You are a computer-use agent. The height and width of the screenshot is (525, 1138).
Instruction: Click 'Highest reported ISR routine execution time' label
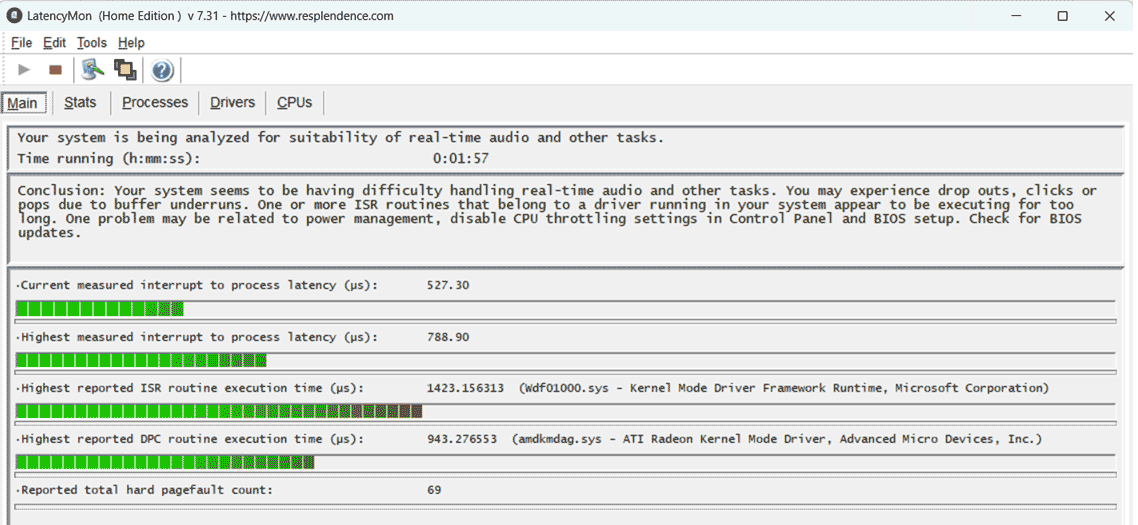[190, 388]
